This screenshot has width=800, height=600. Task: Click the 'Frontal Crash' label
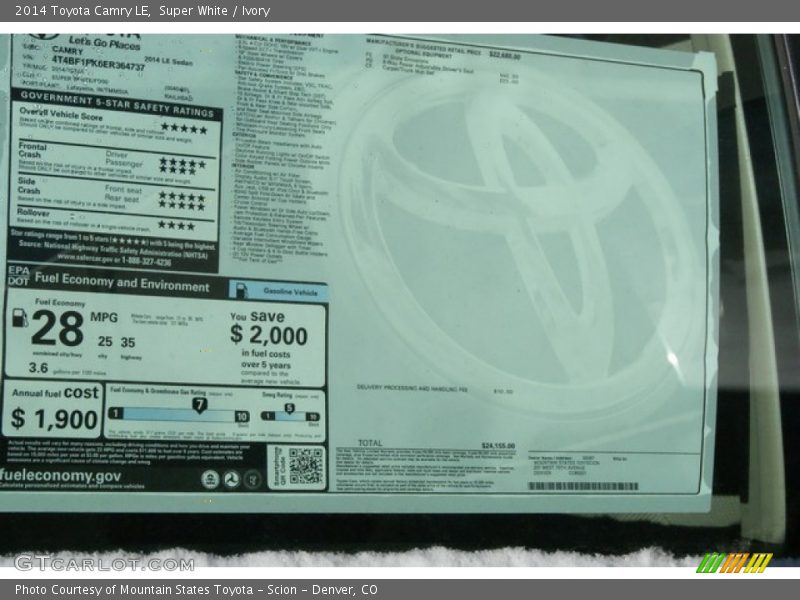32,150
